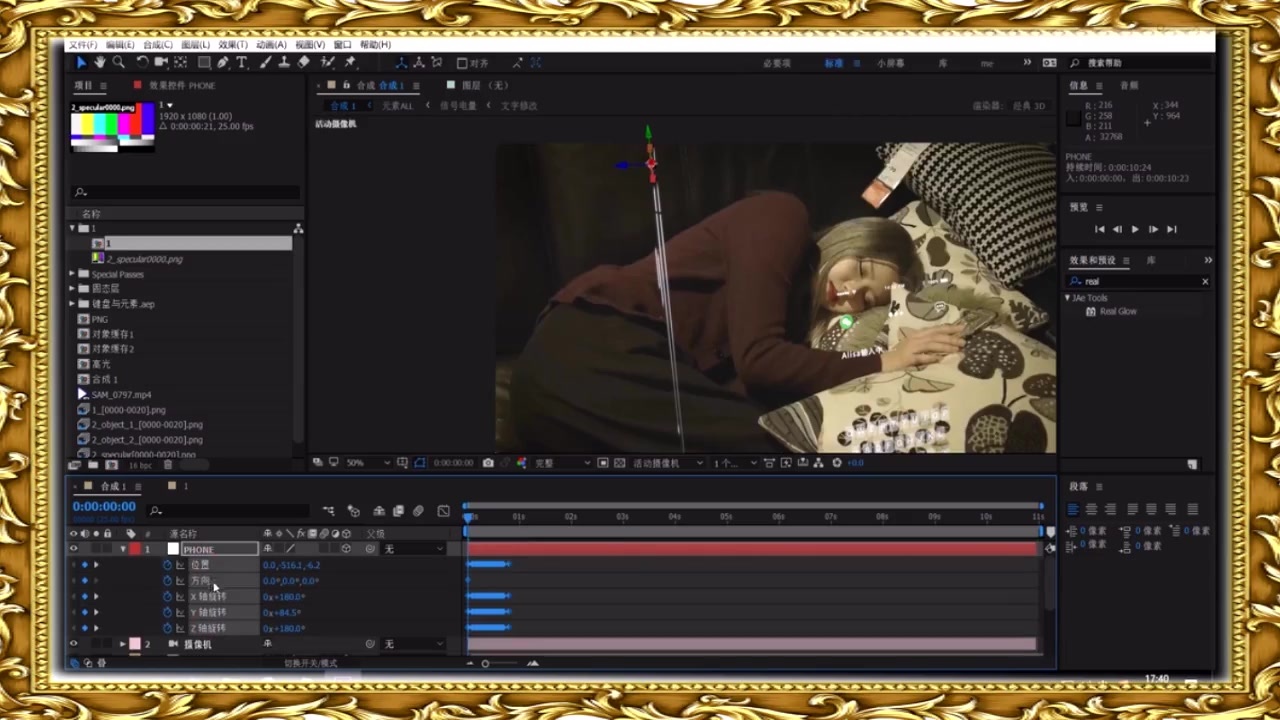Select the Puppet Pin tool
1280x720 pixels.
(350, 62)
